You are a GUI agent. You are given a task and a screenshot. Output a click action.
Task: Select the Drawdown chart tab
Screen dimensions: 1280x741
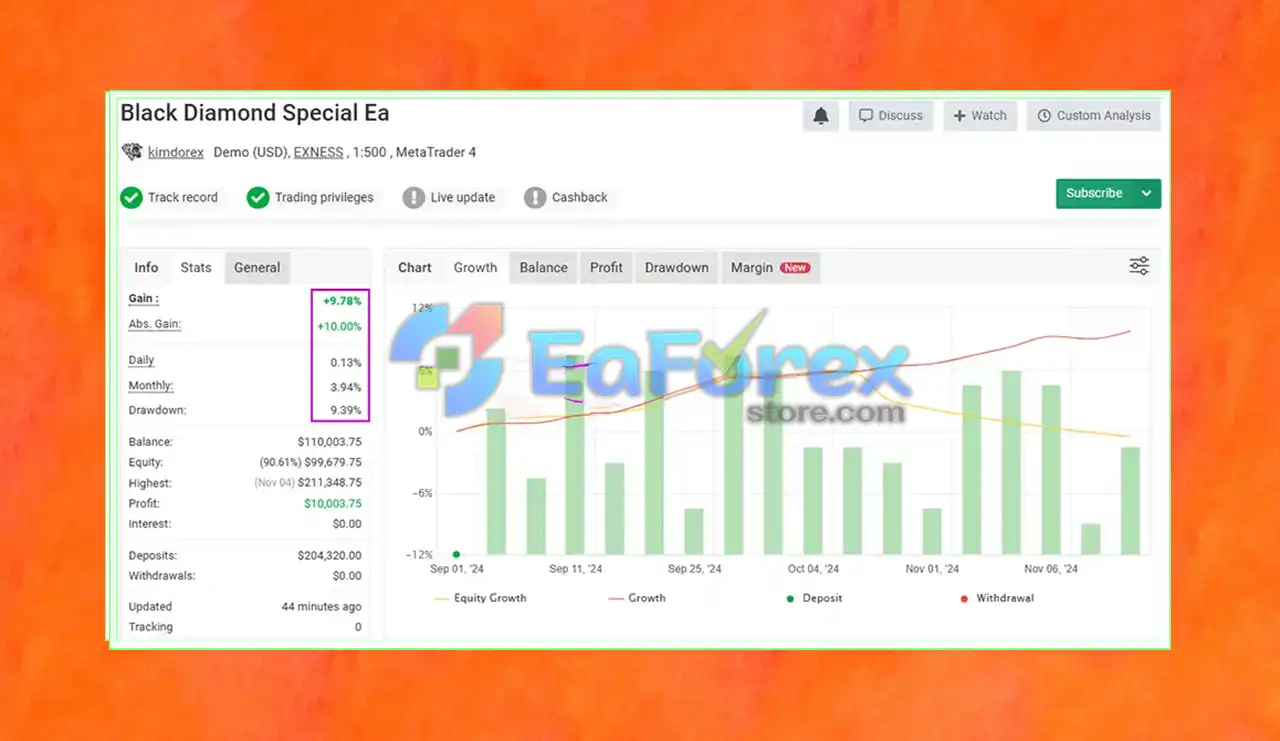[x=677, y=267]
